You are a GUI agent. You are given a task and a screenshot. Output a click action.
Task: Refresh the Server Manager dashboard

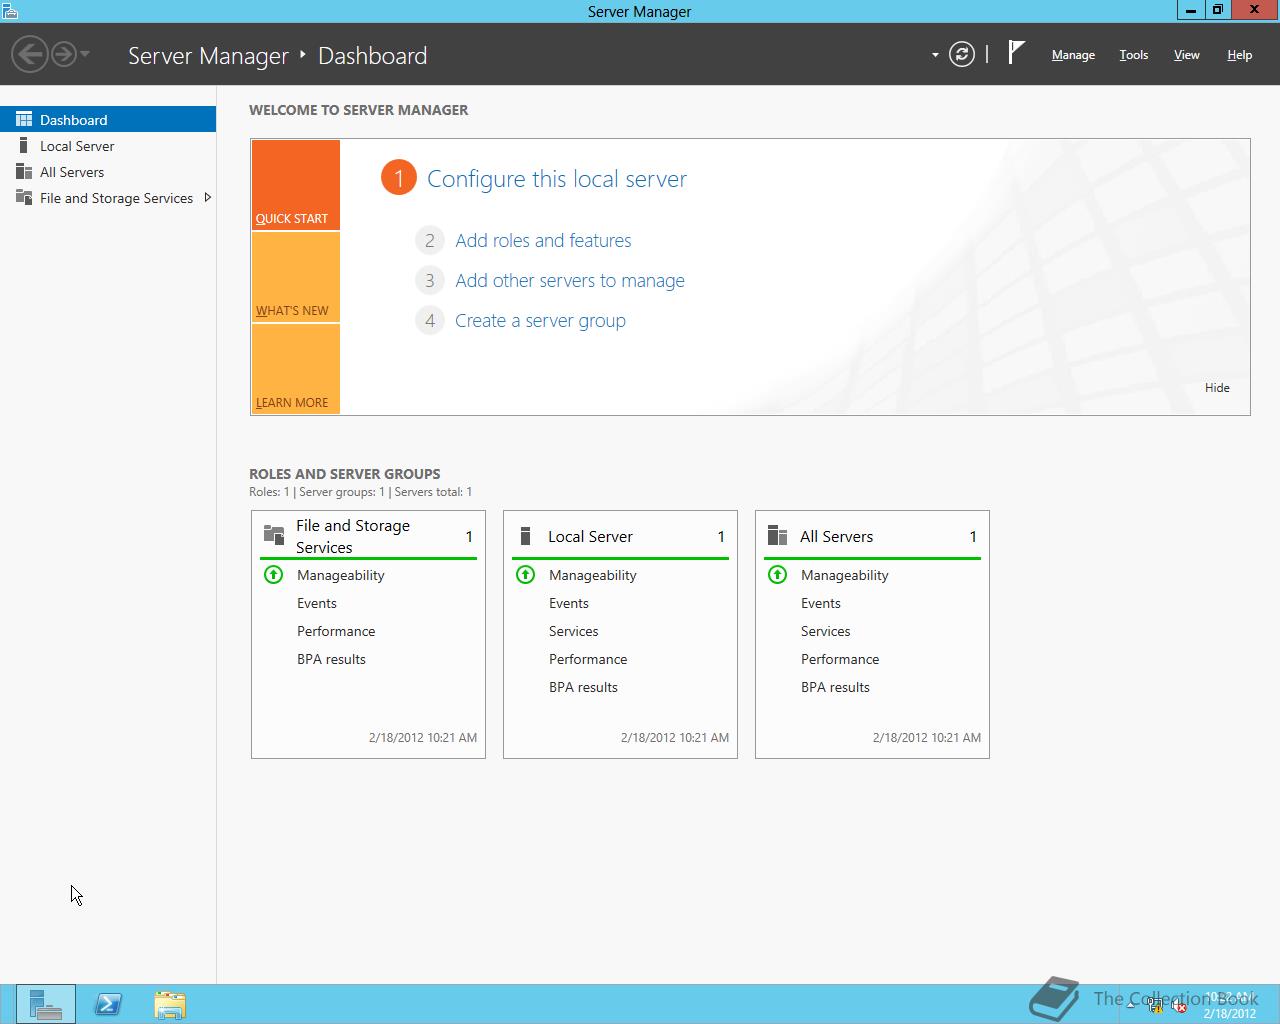962,54
